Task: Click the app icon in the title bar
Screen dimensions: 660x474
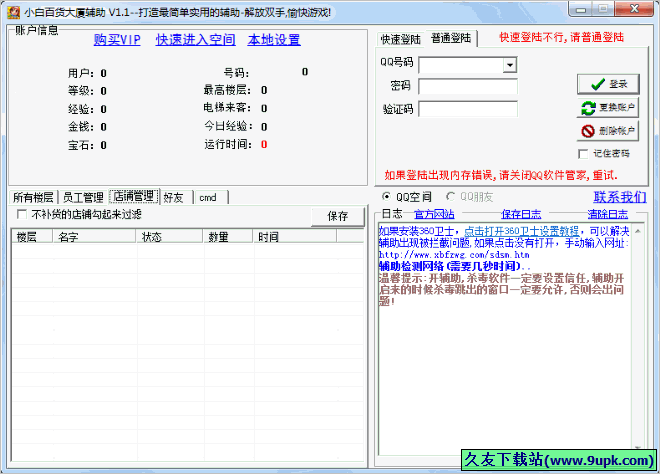Action: (x=13, y=12)
